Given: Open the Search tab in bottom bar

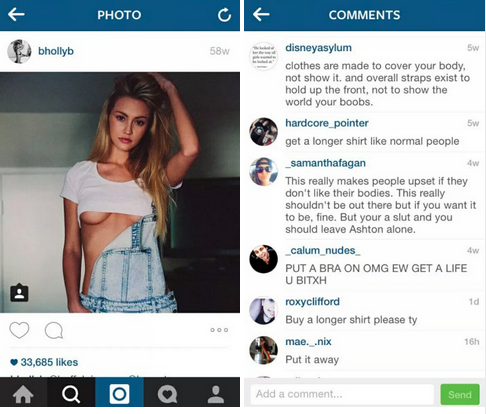Looking at the screenshot, I should click(71, 394).
